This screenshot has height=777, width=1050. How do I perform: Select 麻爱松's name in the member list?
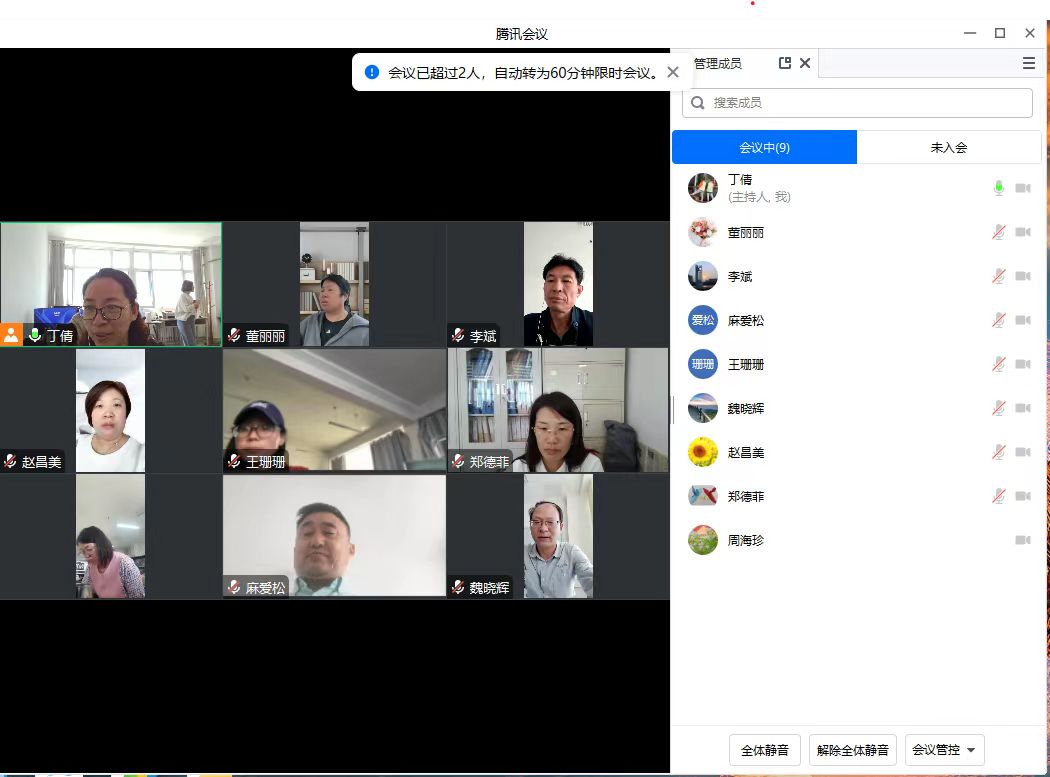pyautogui.click(x=746, y=320)
